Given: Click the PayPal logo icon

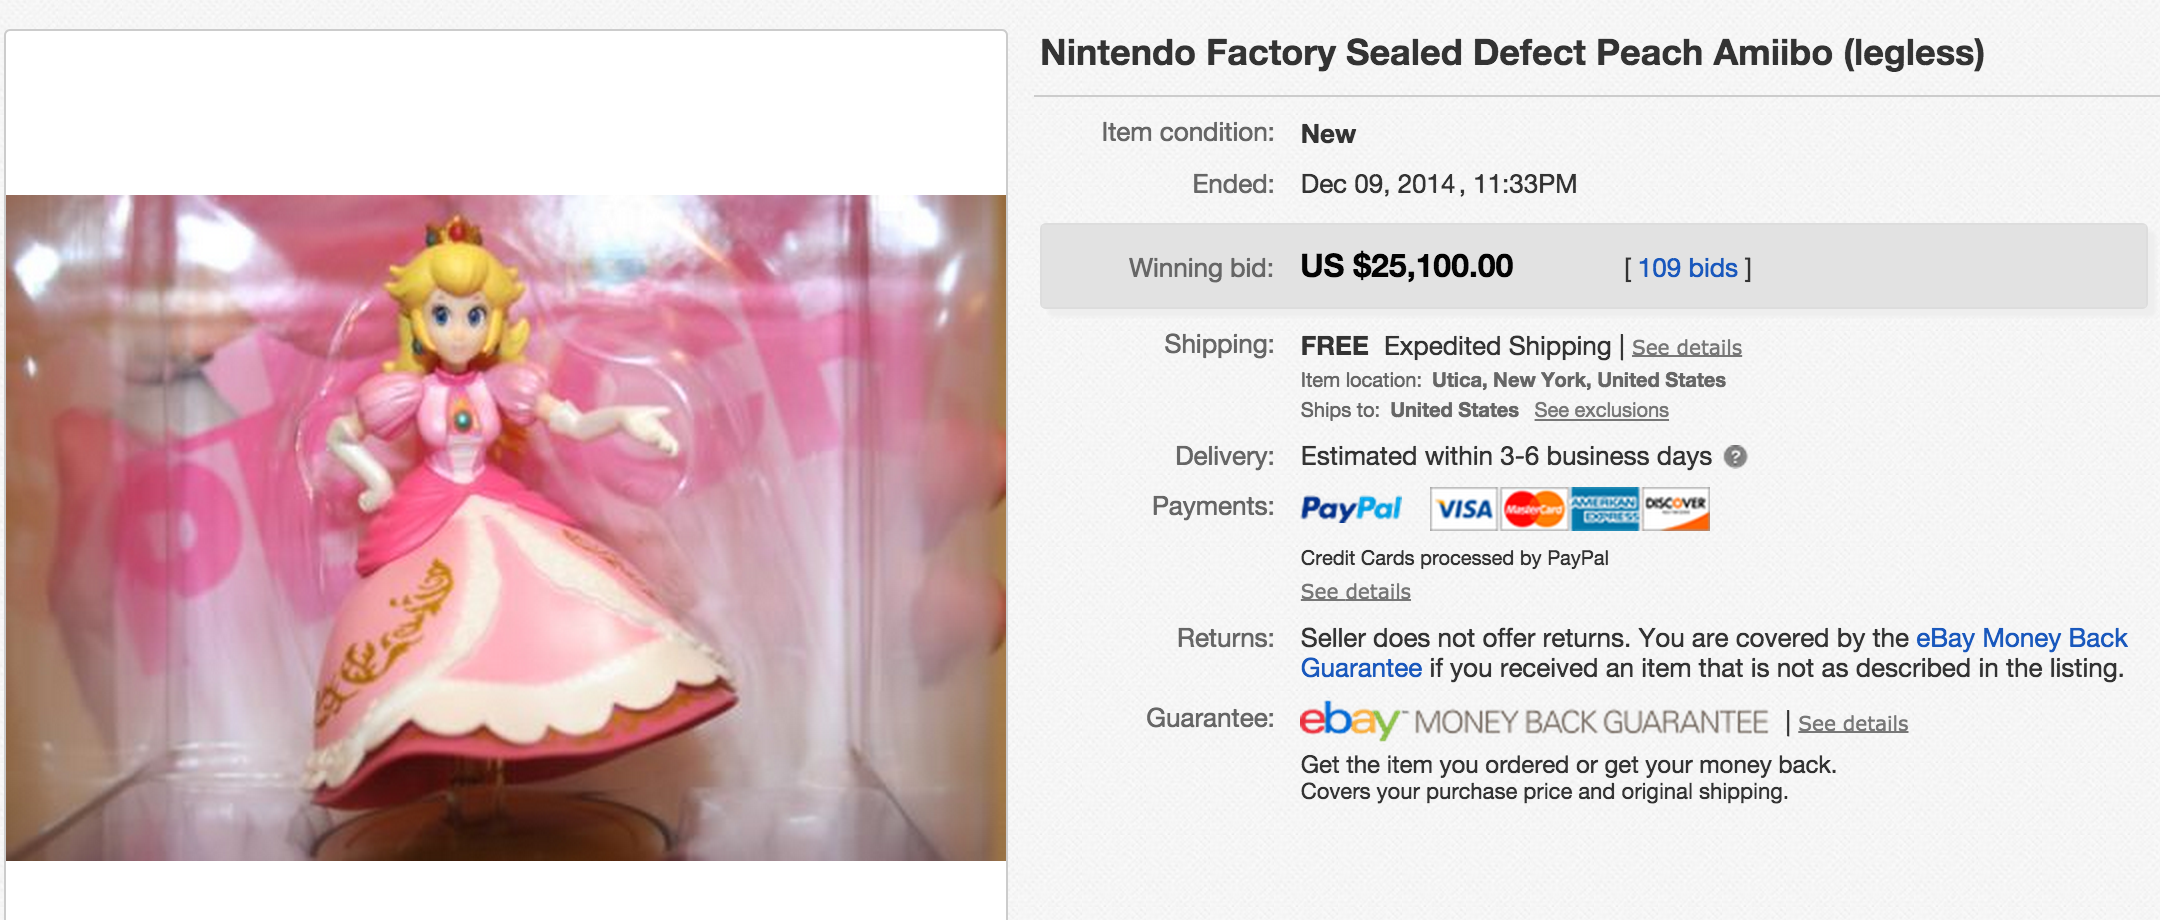Looking at the screenshot, I should (1351, 509).
